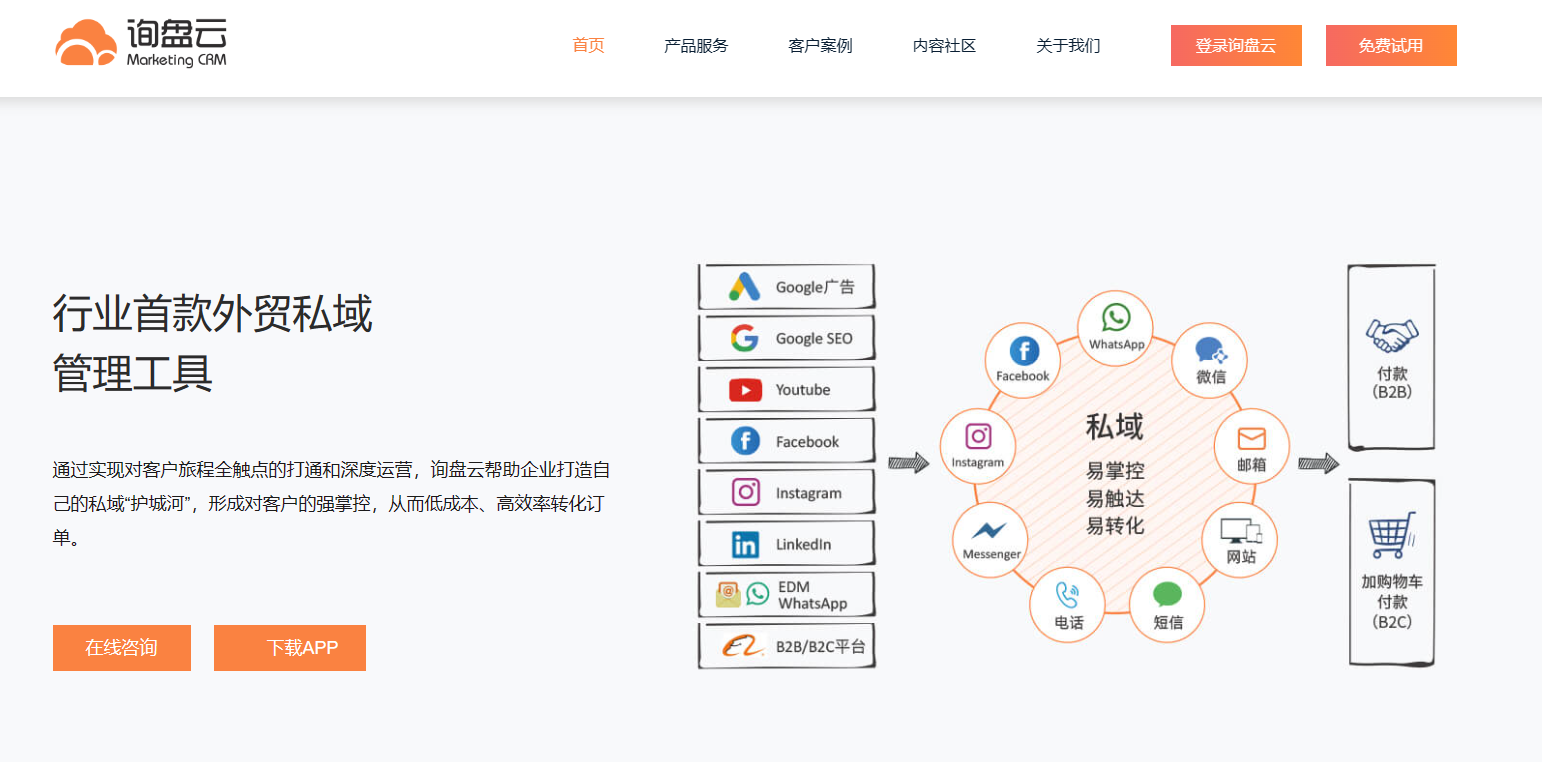Go to 客户案例 in the navigation
1542x762 pixels.
click(820, 45)
